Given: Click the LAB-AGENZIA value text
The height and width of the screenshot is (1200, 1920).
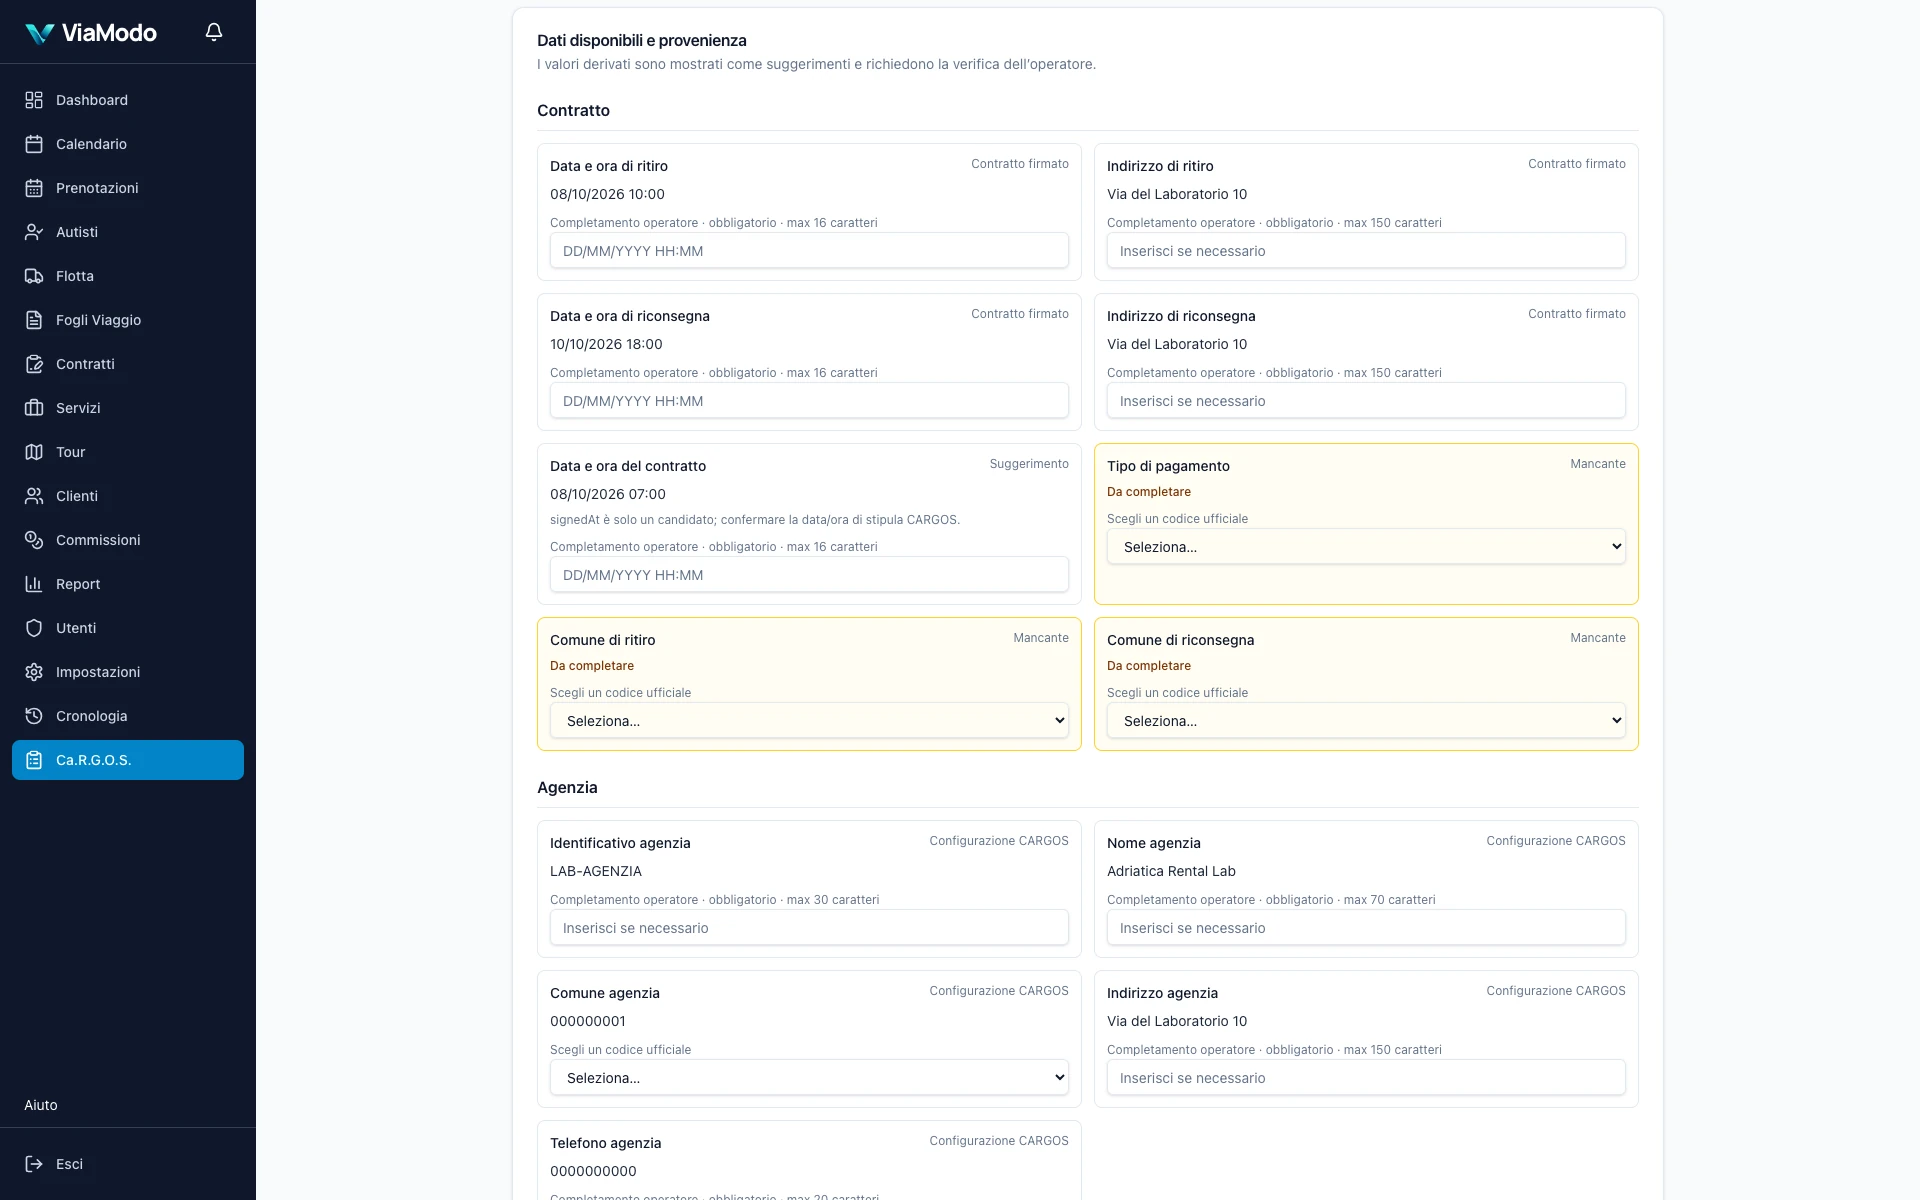Looking at the screenshot, I should coord(596,871).
